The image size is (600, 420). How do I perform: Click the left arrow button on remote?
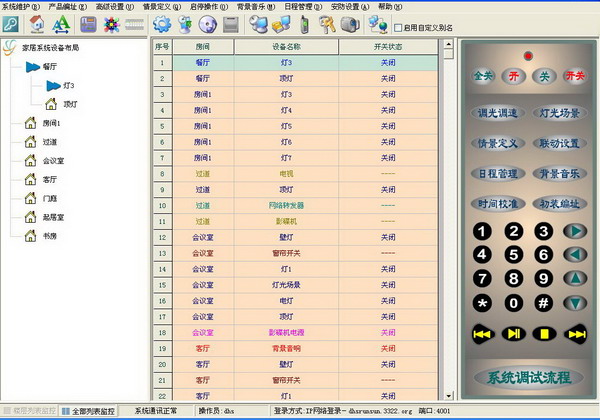pyautogui.click(x=575, y=255)
